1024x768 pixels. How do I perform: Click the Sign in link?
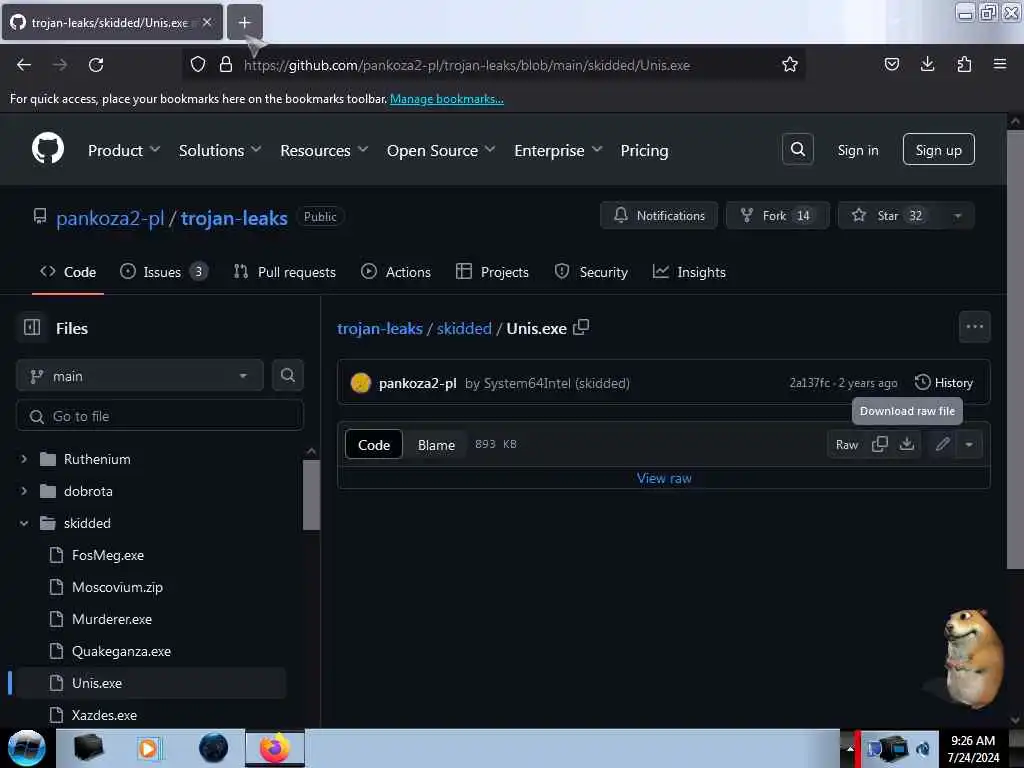[x=857, y=150]
